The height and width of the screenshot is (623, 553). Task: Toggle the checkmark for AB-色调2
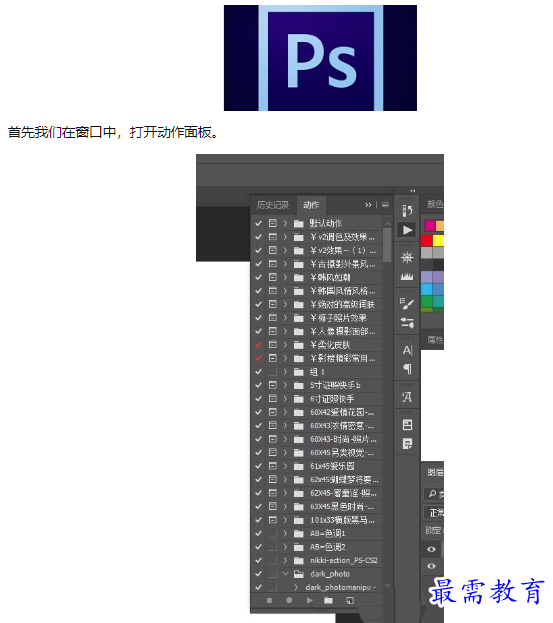pyautogui.click(x=259, y=547)
